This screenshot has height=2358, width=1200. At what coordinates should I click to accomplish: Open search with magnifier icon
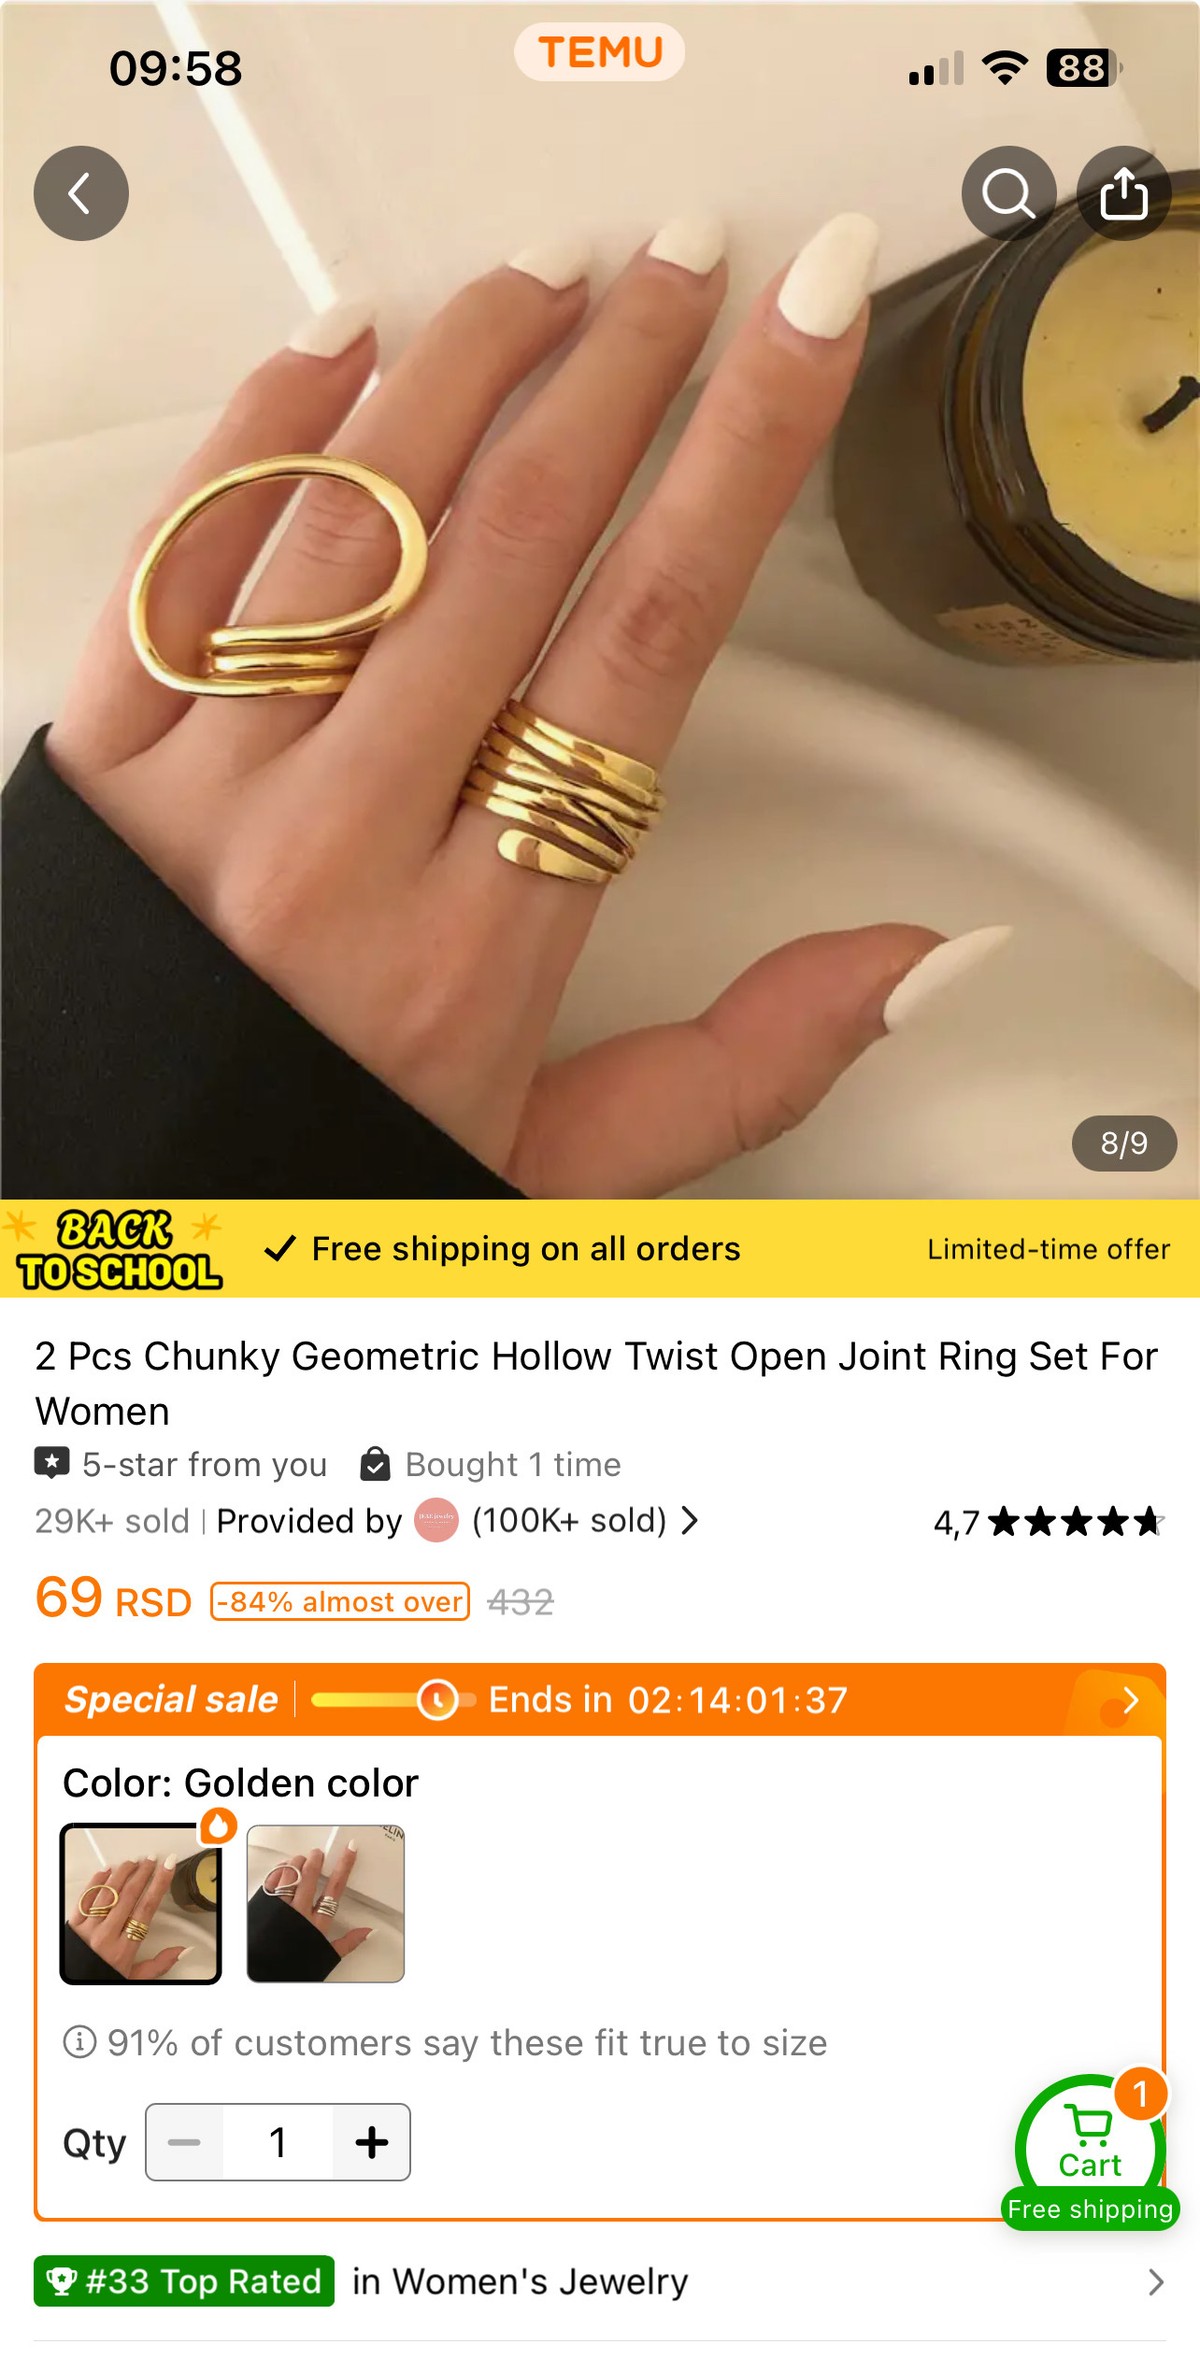(x=1008, y=193)
